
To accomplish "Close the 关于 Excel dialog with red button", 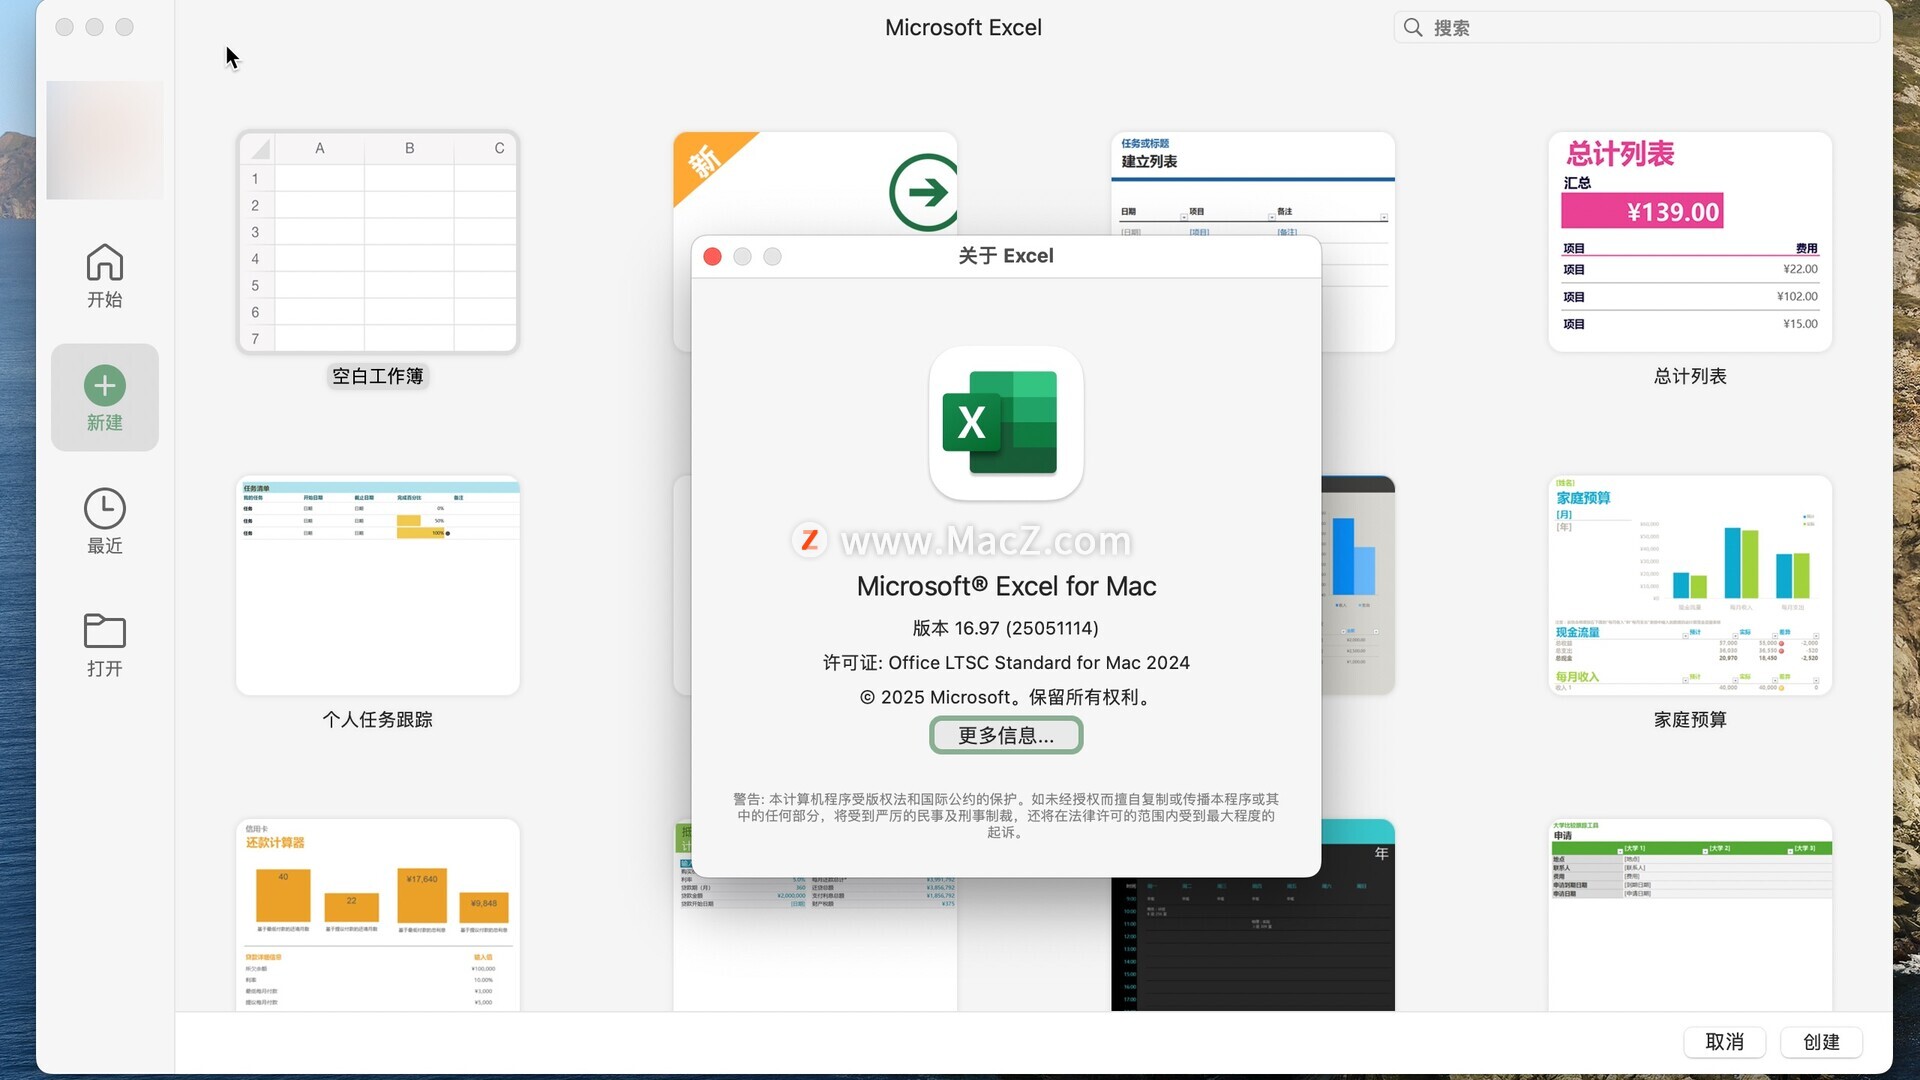I will [713, 257].
